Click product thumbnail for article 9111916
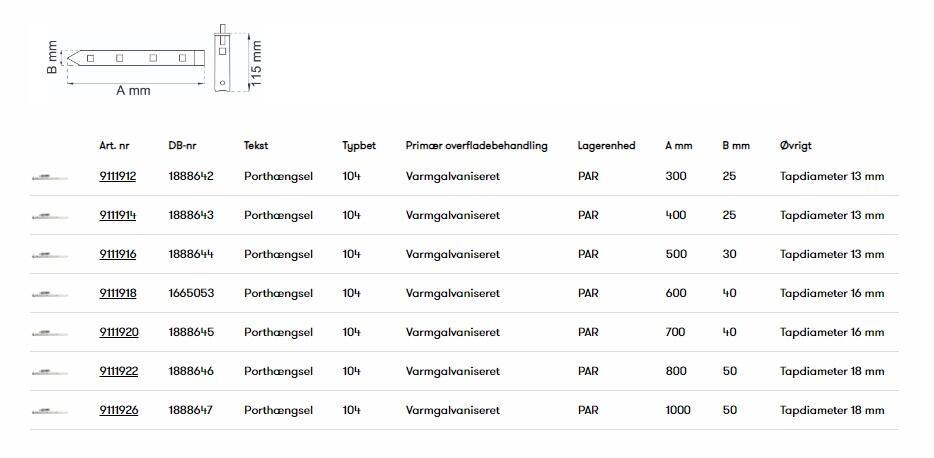Image resolution: width=934 pixels, height=458 pixels. tap(49, 255)
